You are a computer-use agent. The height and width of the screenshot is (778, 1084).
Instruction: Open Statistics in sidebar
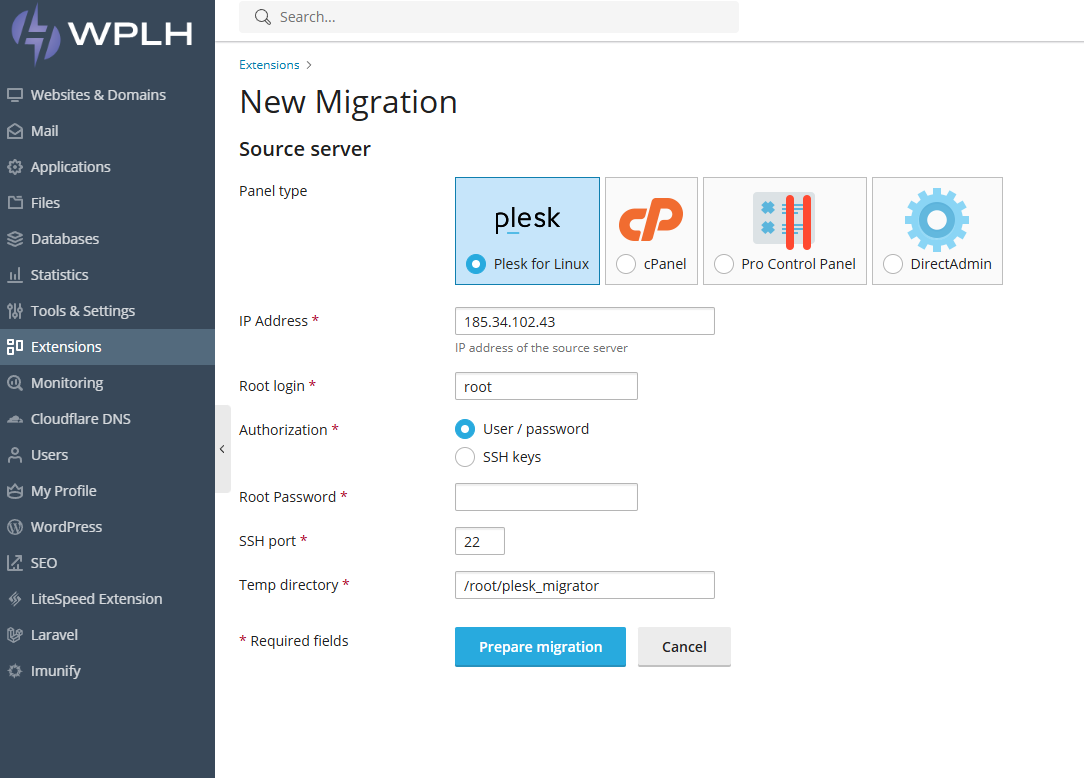pos(107,275)
